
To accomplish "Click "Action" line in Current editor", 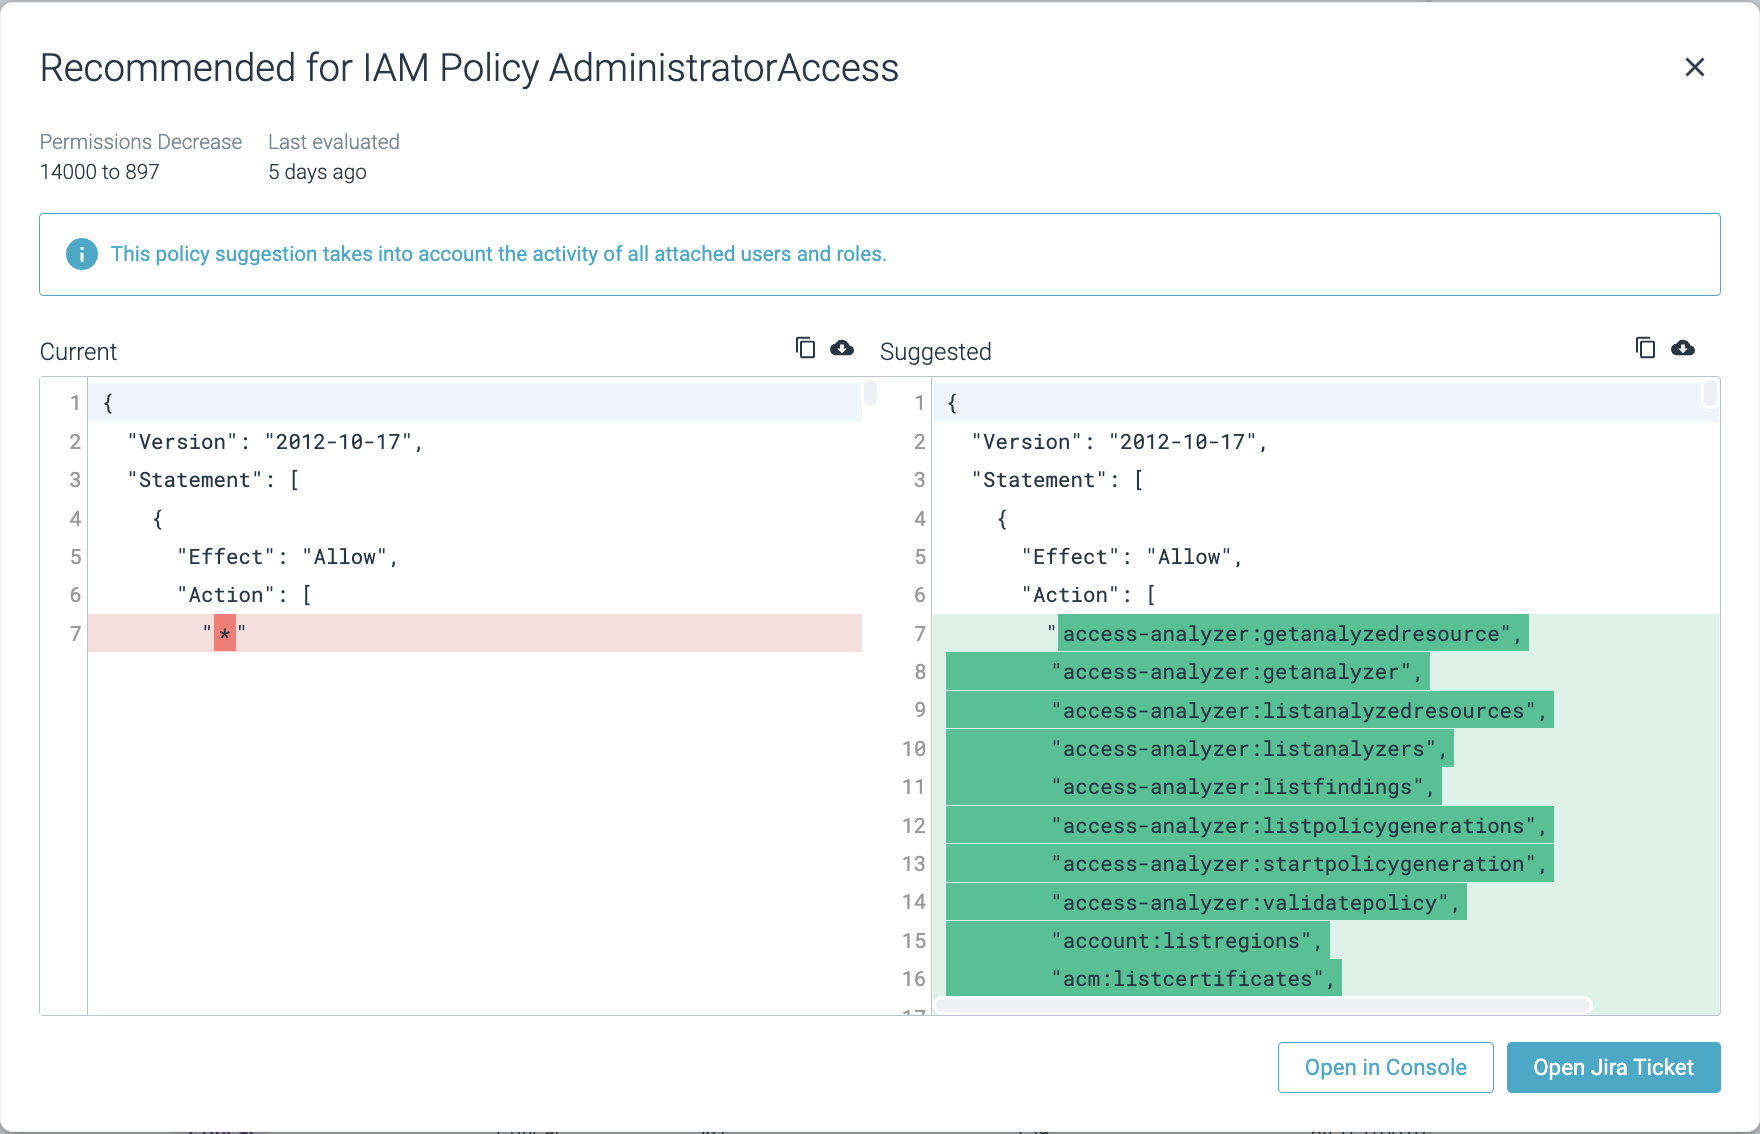I will click(475, 595).
